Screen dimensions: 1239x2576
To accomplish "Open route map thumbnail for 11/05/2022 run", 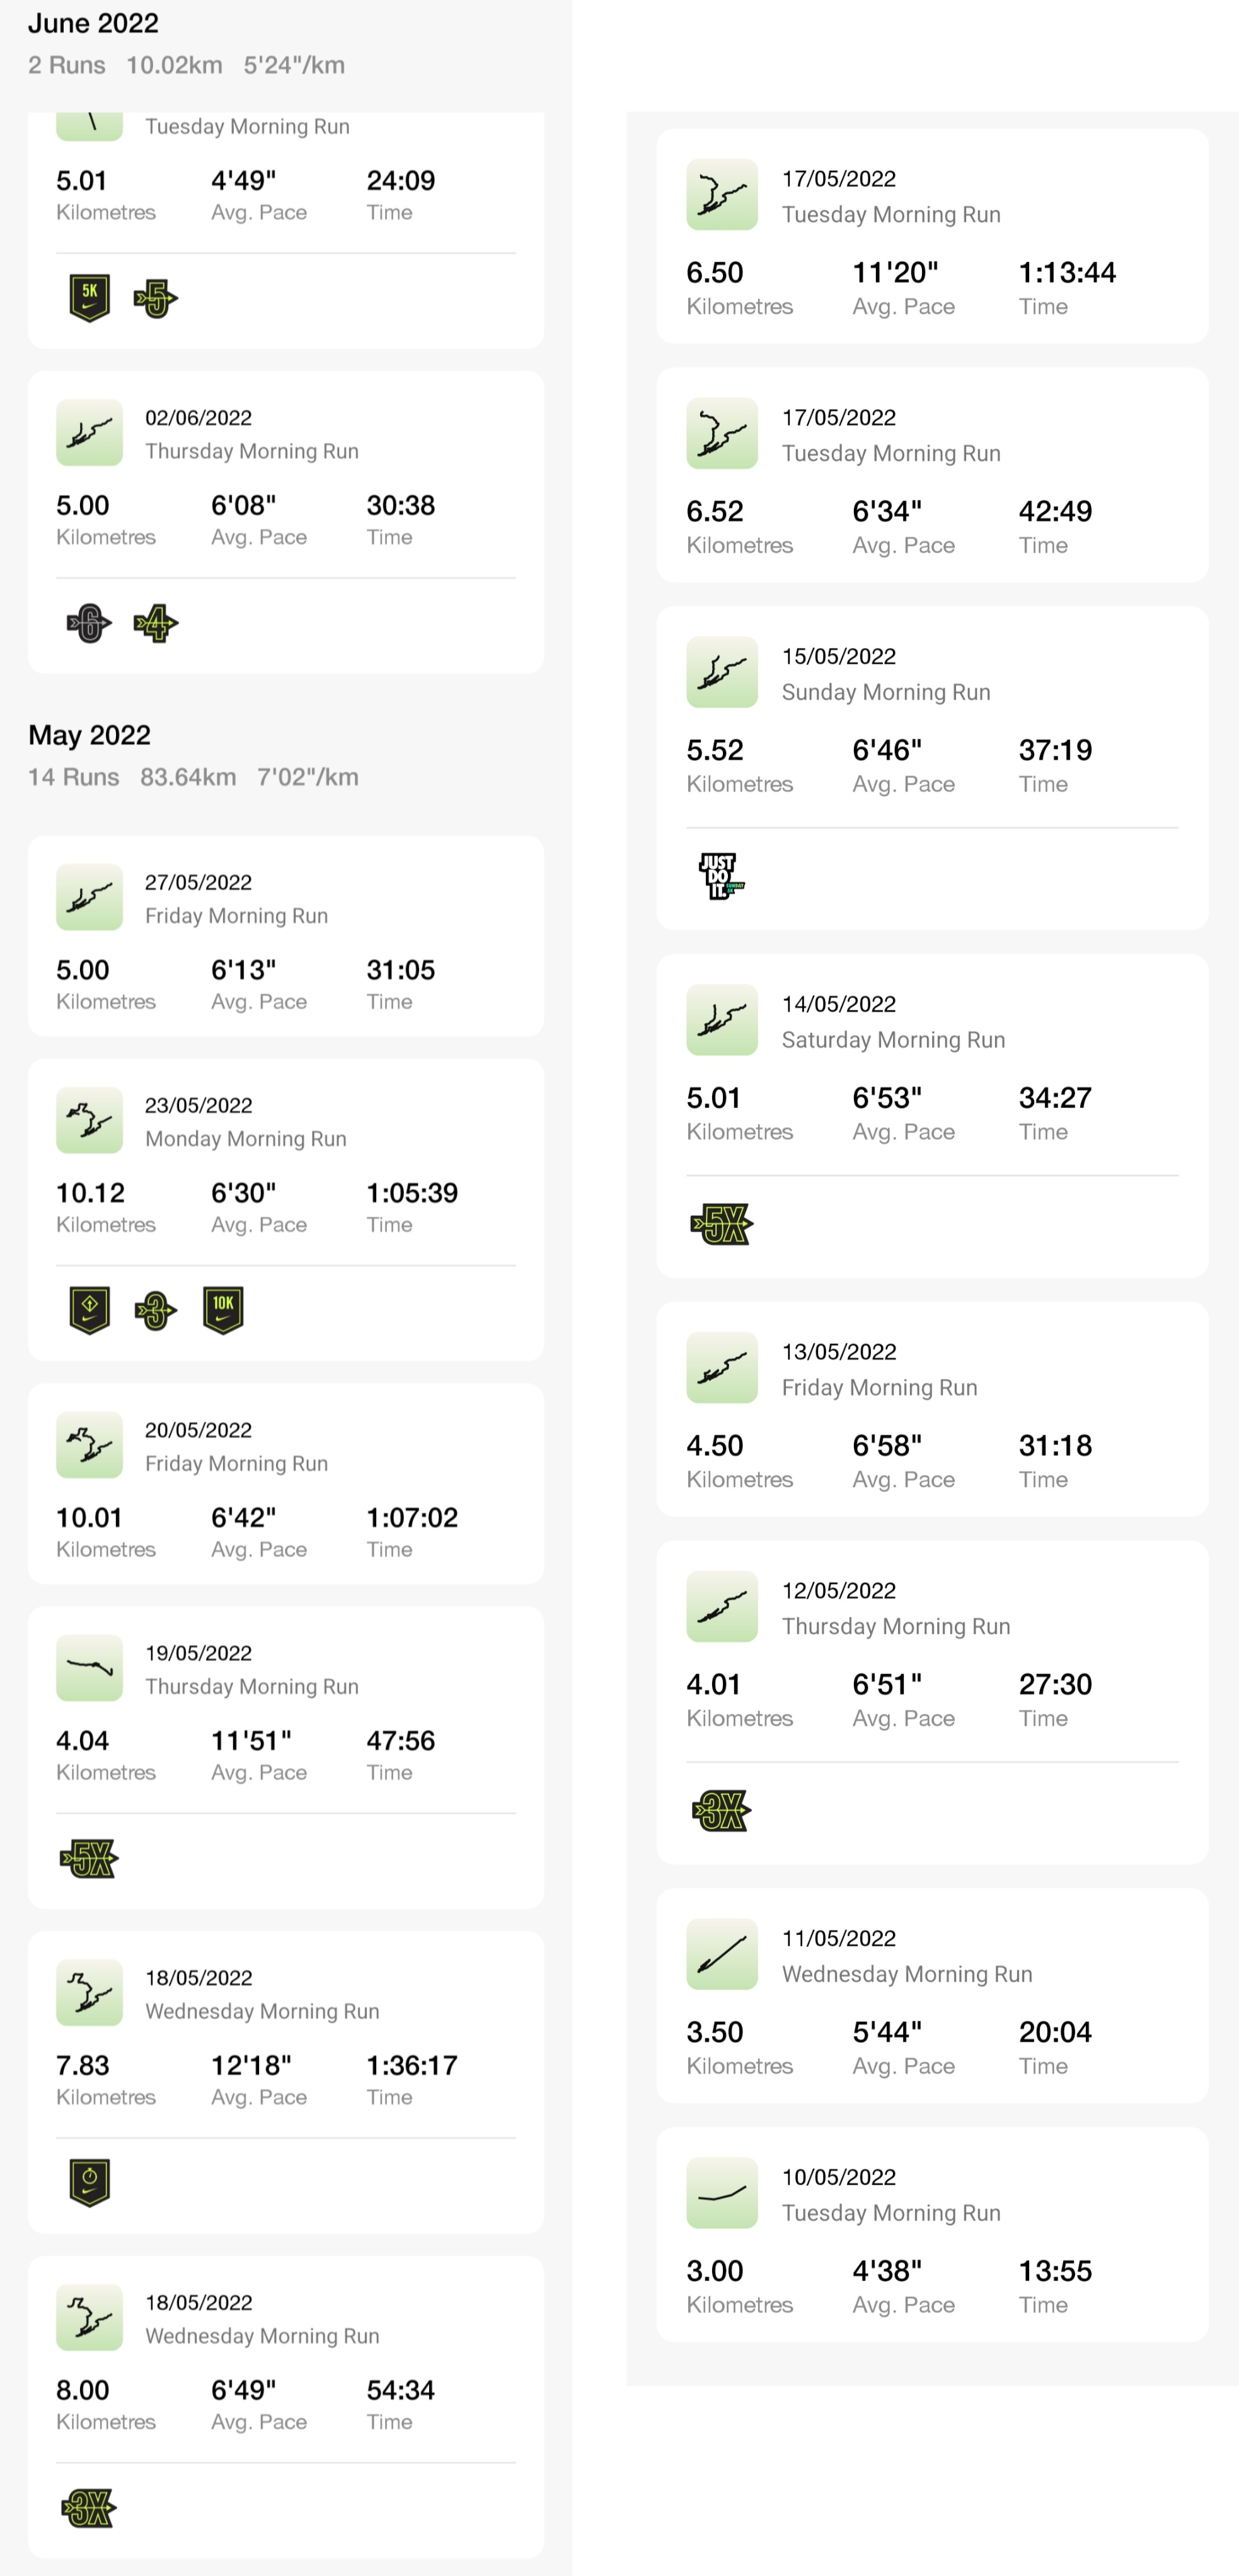I will pyautogui.click(x=721, y=1954).
